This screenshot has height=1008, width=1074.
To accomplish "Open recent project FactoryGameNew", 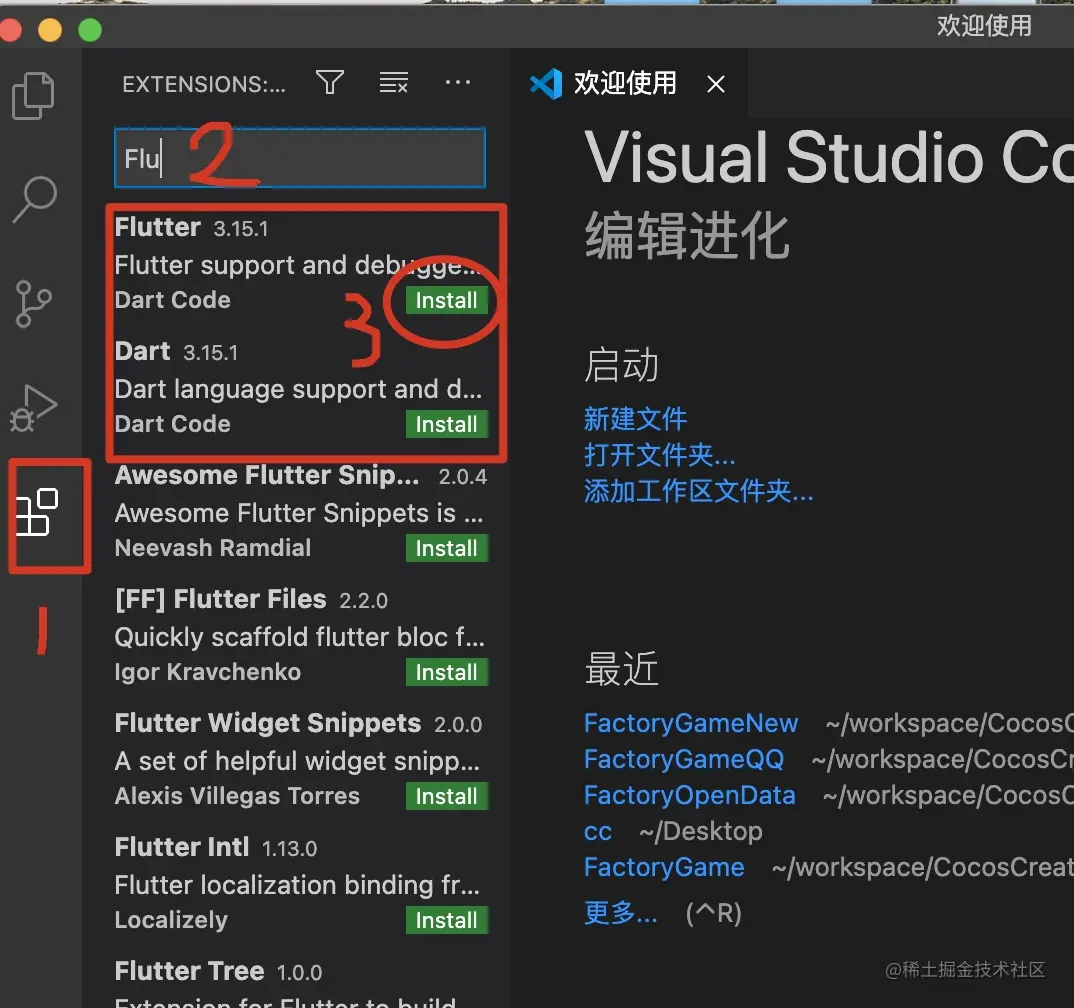I will pyautogui.click(x=691, y=723).
